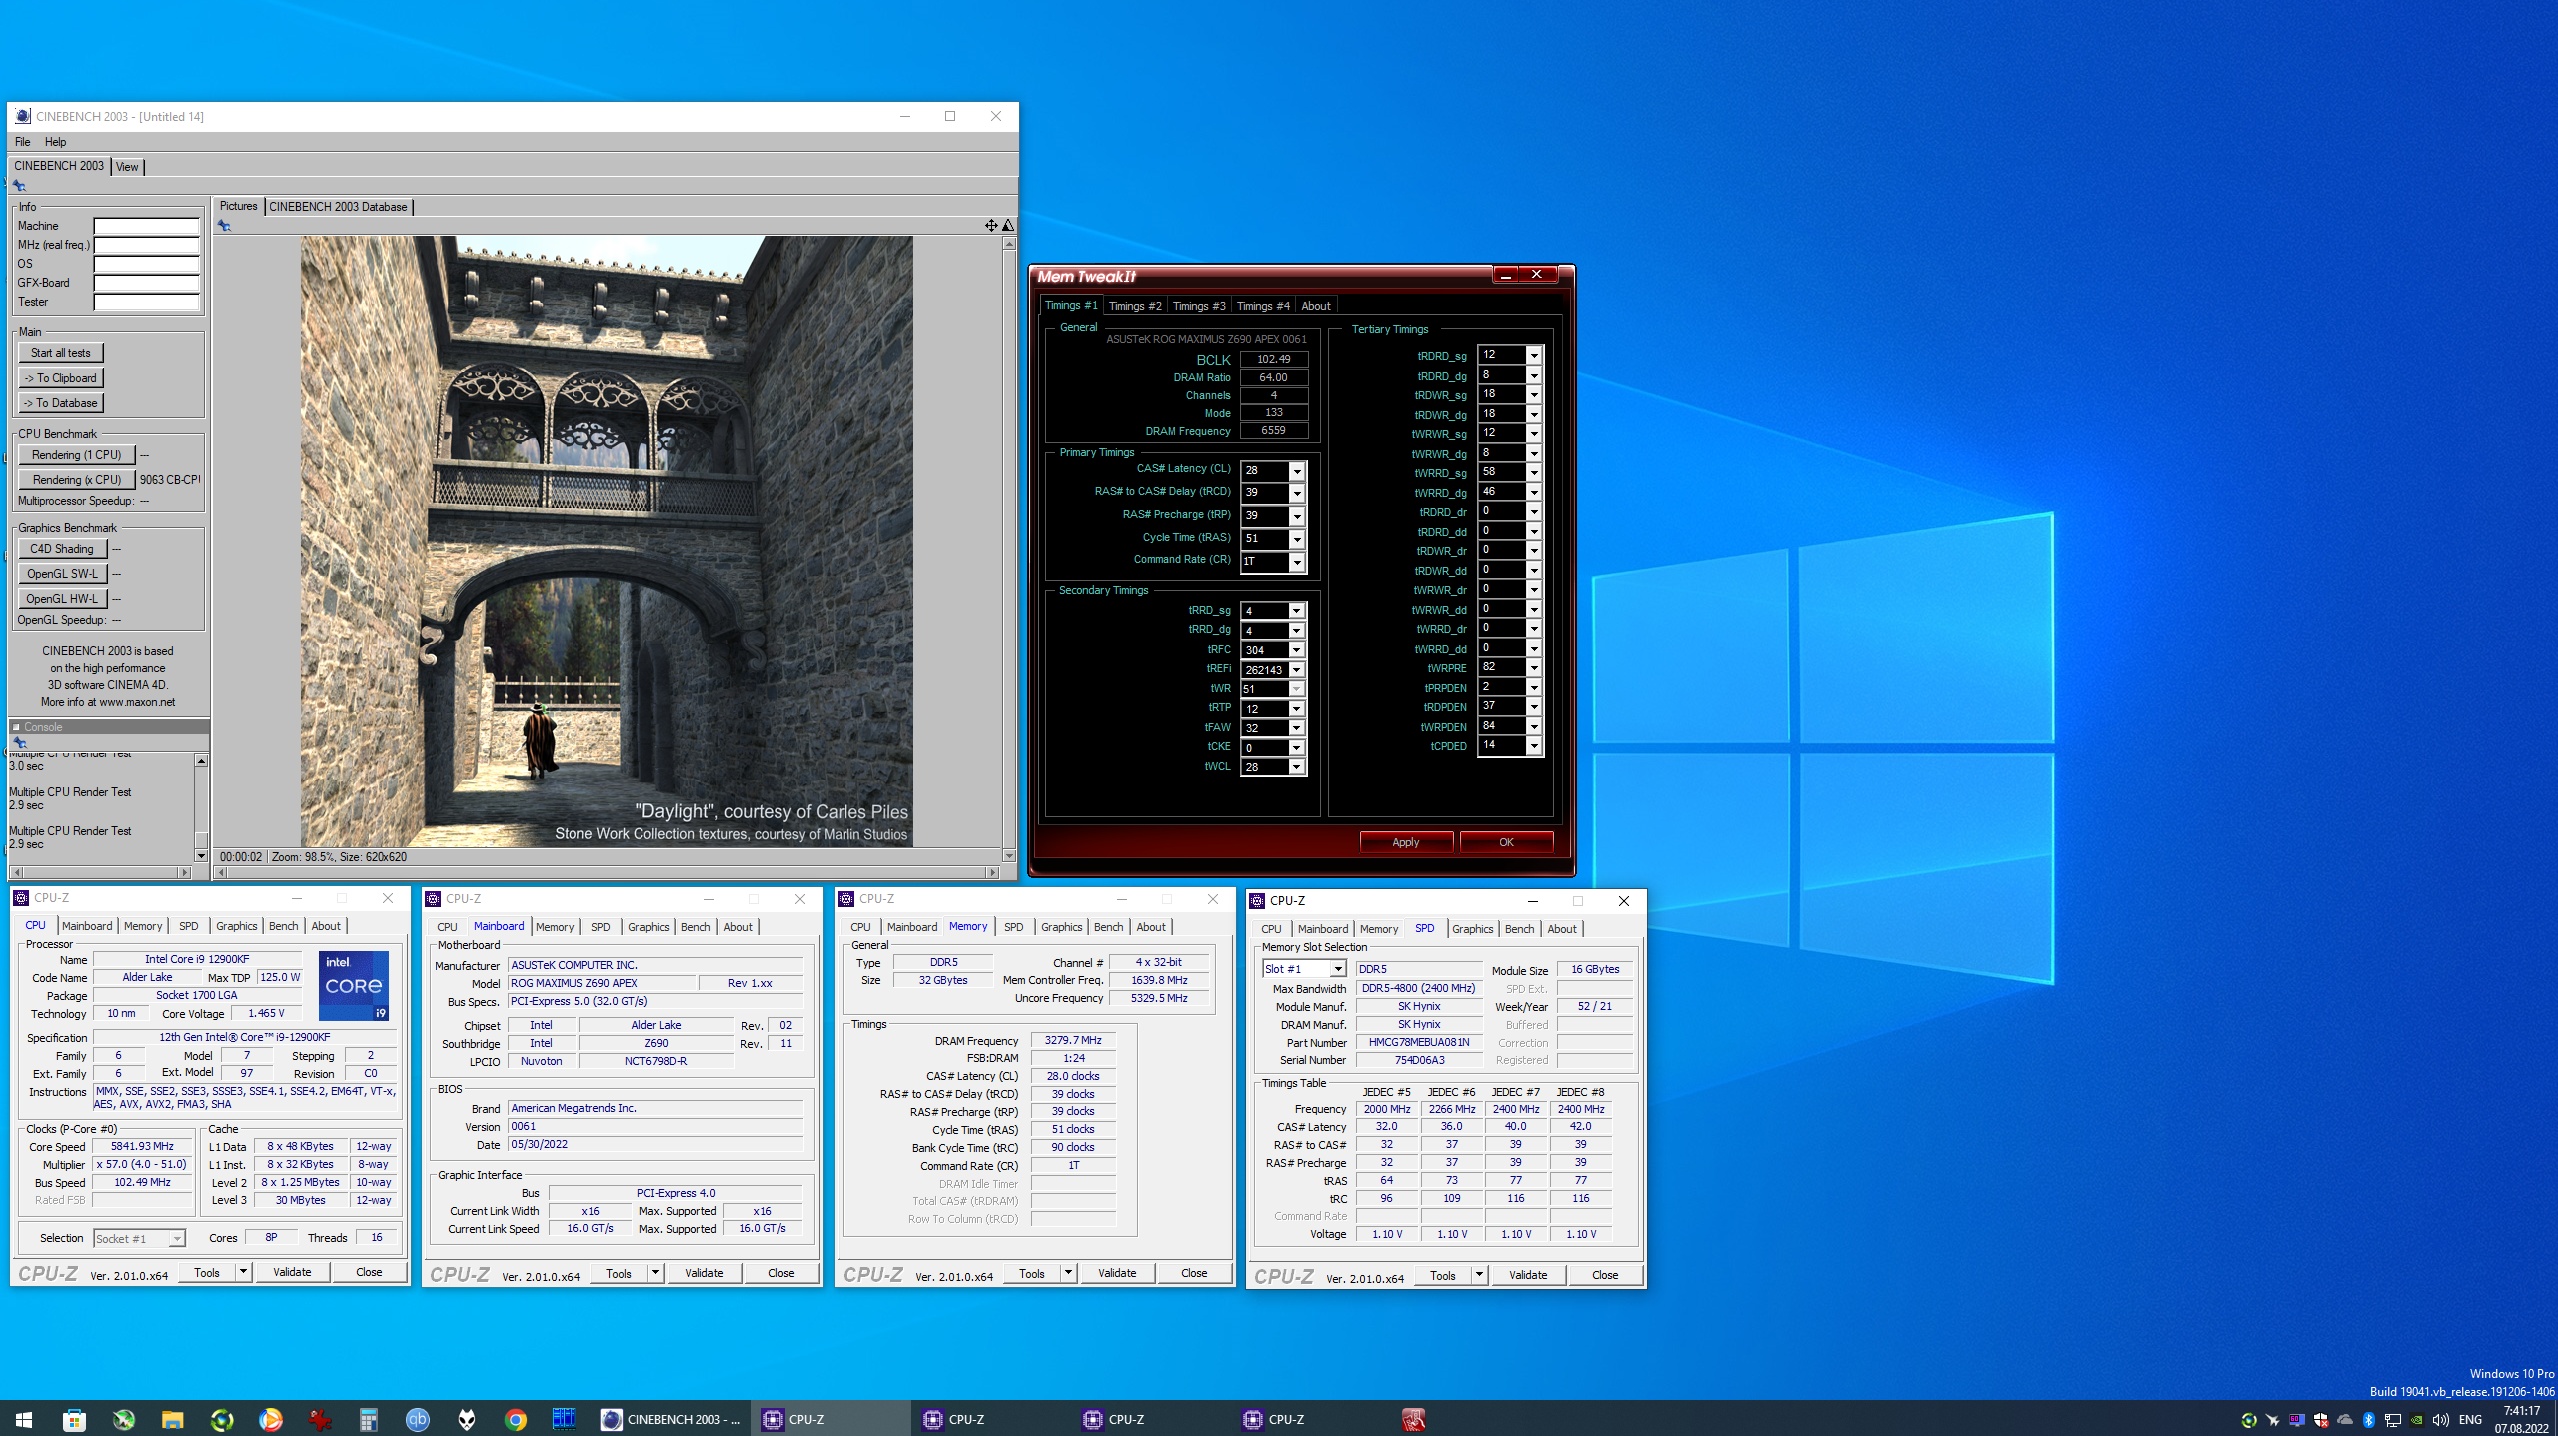Open File Explorer from the taskbar
Viewport: 2558px width, 1436px height.
(x=173, y=1419)
